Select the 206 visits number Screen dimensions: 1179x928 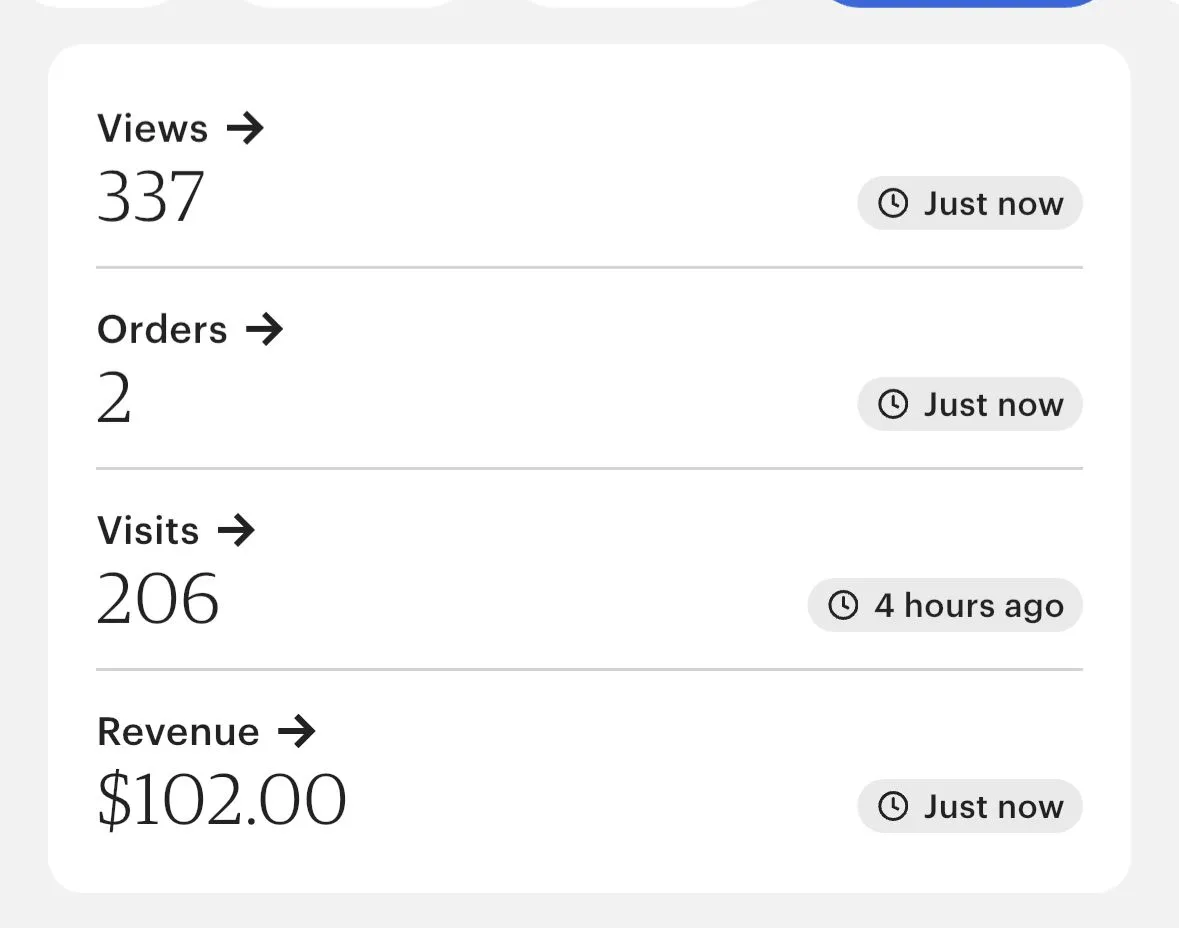tap(158, 599)
